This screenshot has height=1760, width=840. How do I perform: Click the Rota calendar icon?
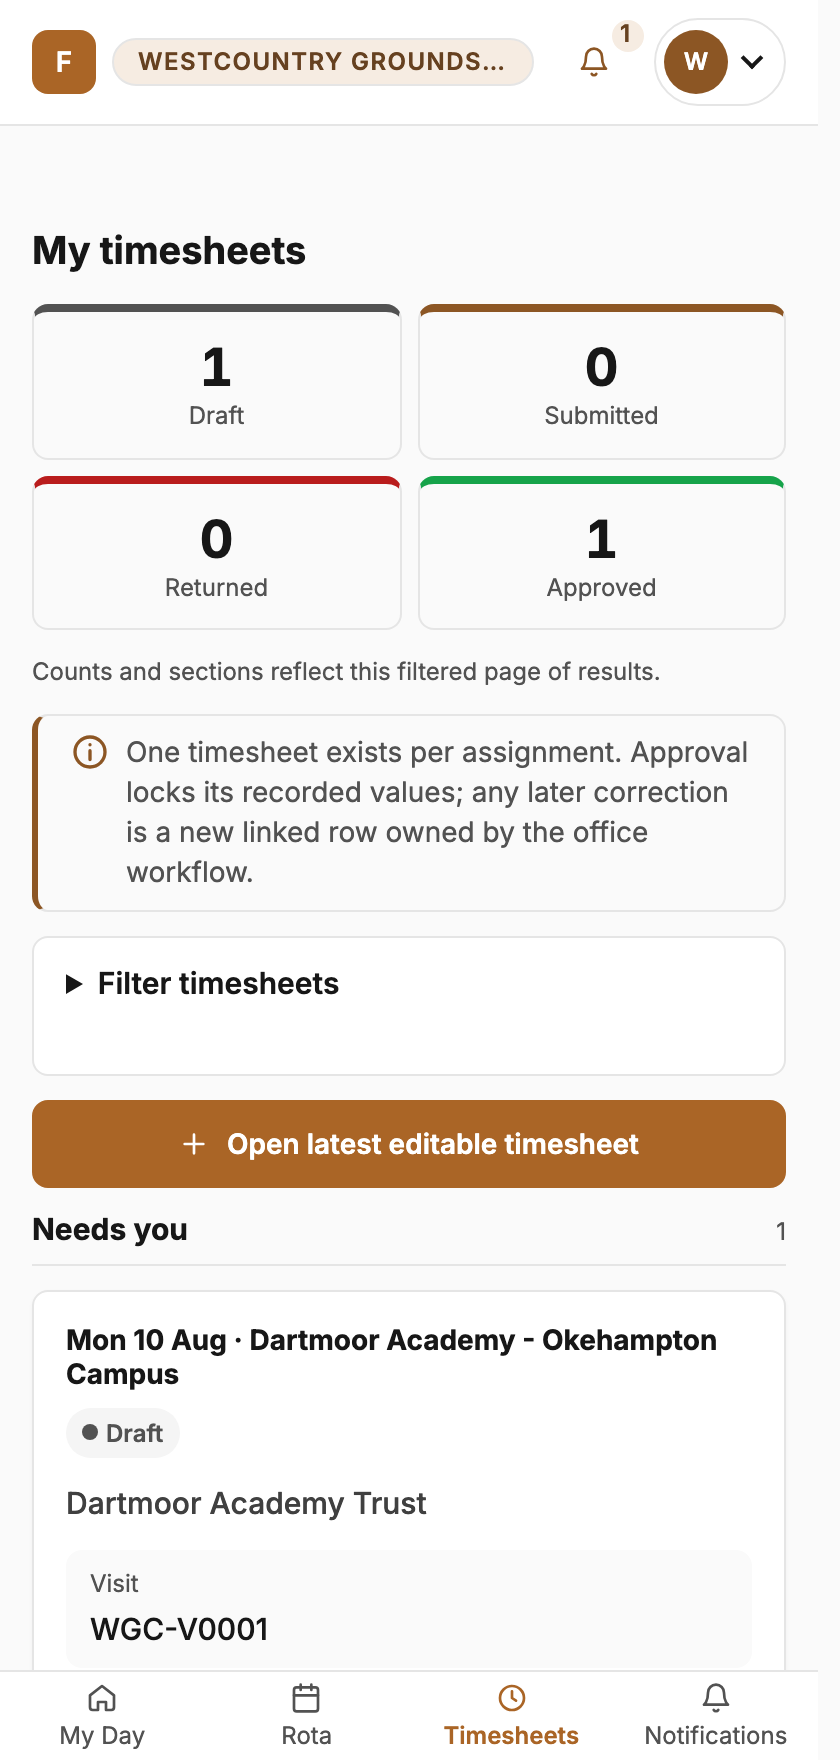pyautogui.click(x=306, y=1698)
